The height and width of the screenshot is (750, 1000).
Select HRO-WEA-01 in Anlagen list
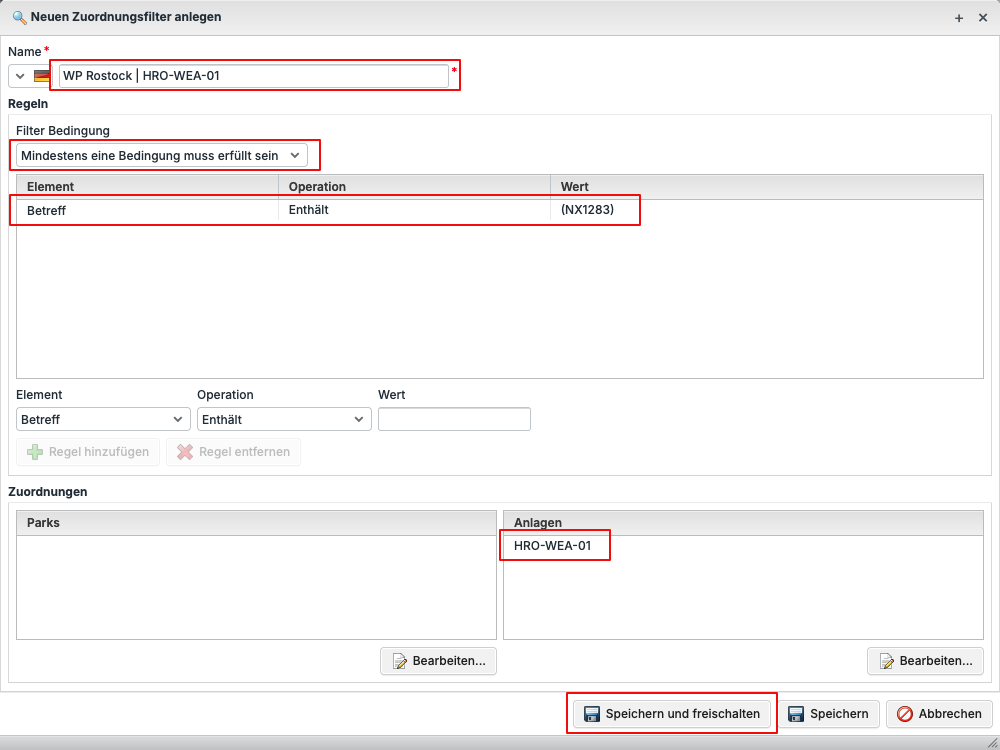coord(553,546)
